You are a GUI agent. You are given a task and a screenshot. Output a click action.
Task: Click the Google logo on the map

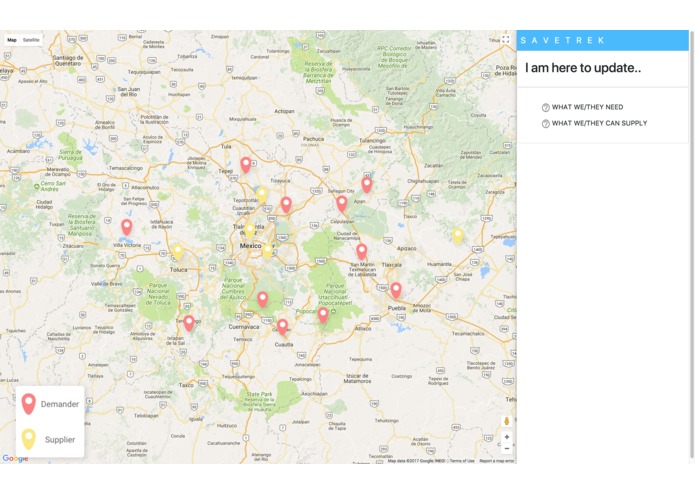15,459
